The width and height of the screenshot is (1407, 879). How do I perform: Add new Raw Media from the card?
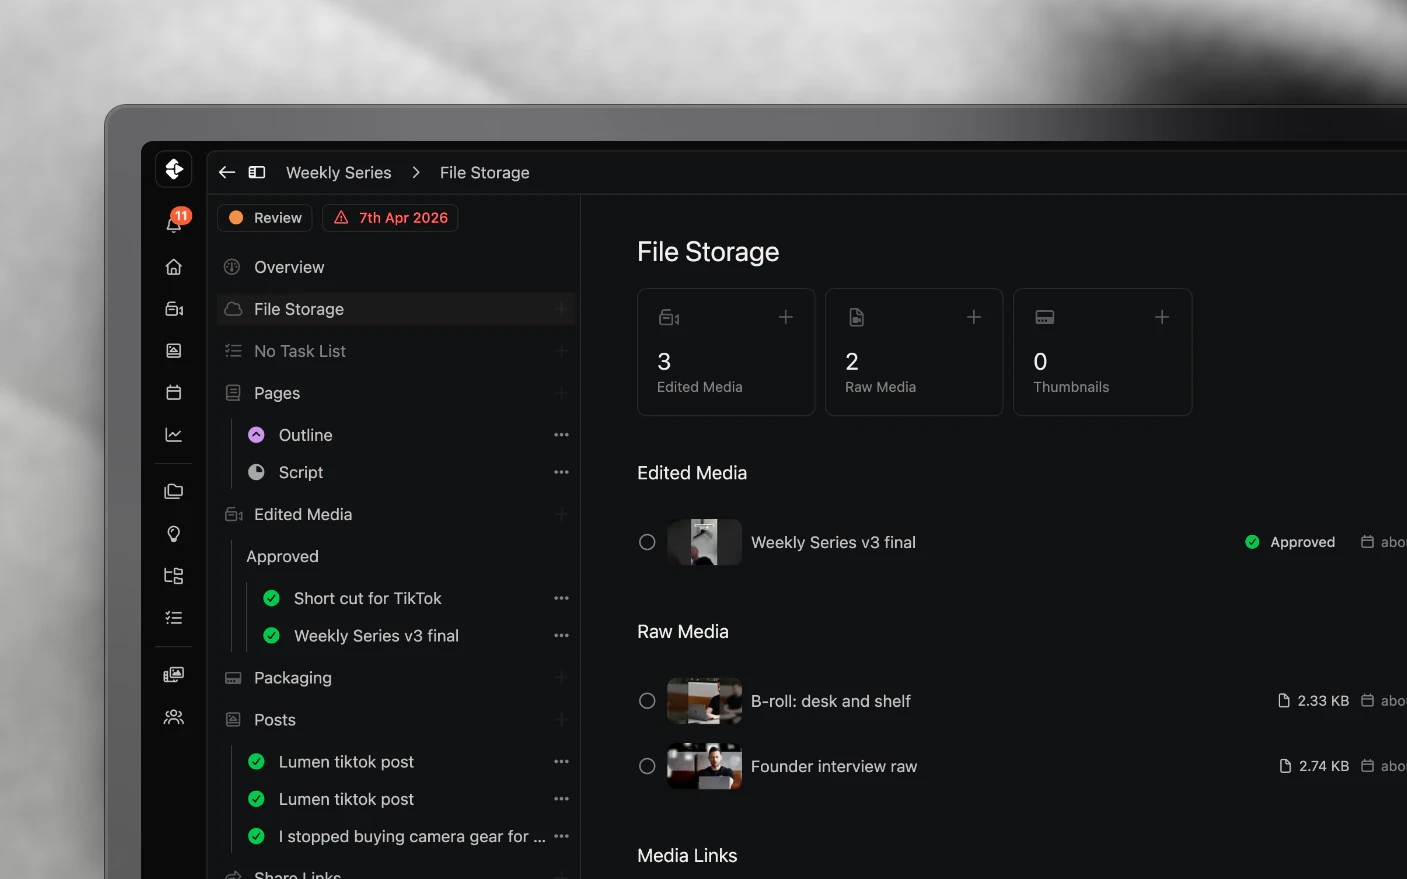pyautogui.click(x=974, y=317)
